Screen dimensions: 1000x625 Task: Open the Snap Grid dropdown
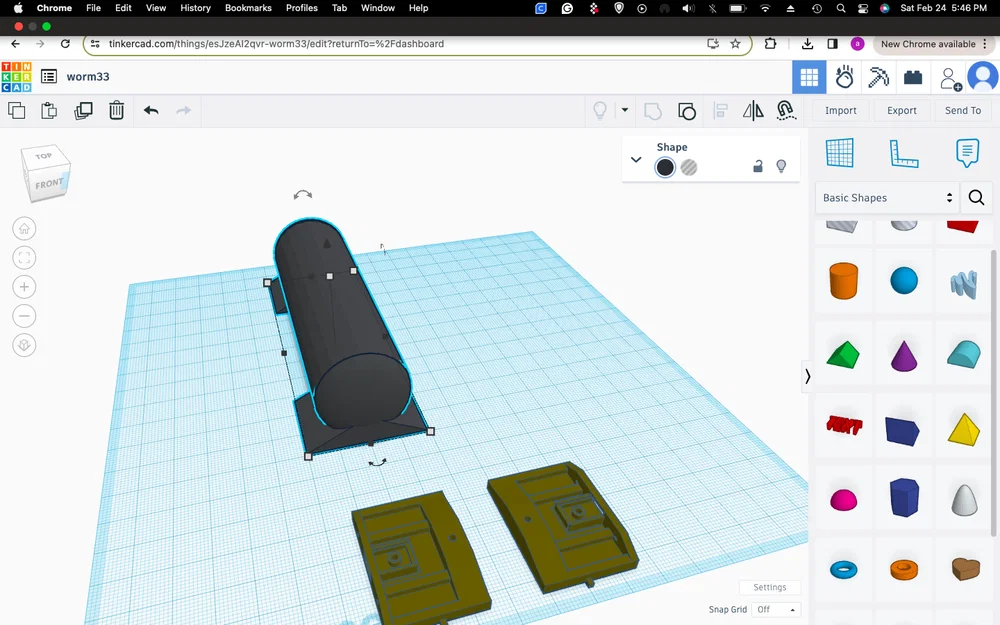click(776, 610)
